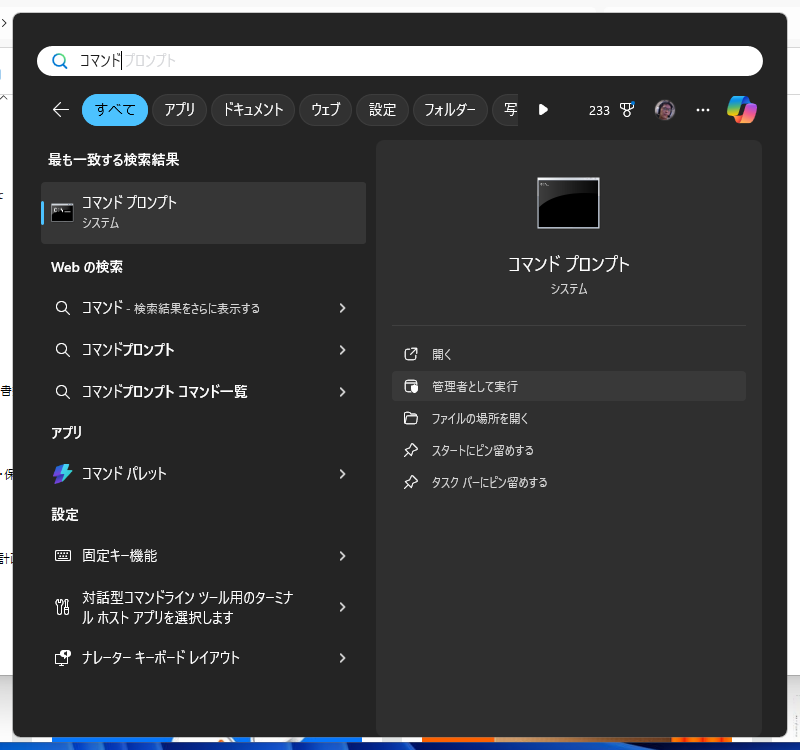Click the コマンド パレット lightning app icon
The image size is (800, 750).
[63, 473]
